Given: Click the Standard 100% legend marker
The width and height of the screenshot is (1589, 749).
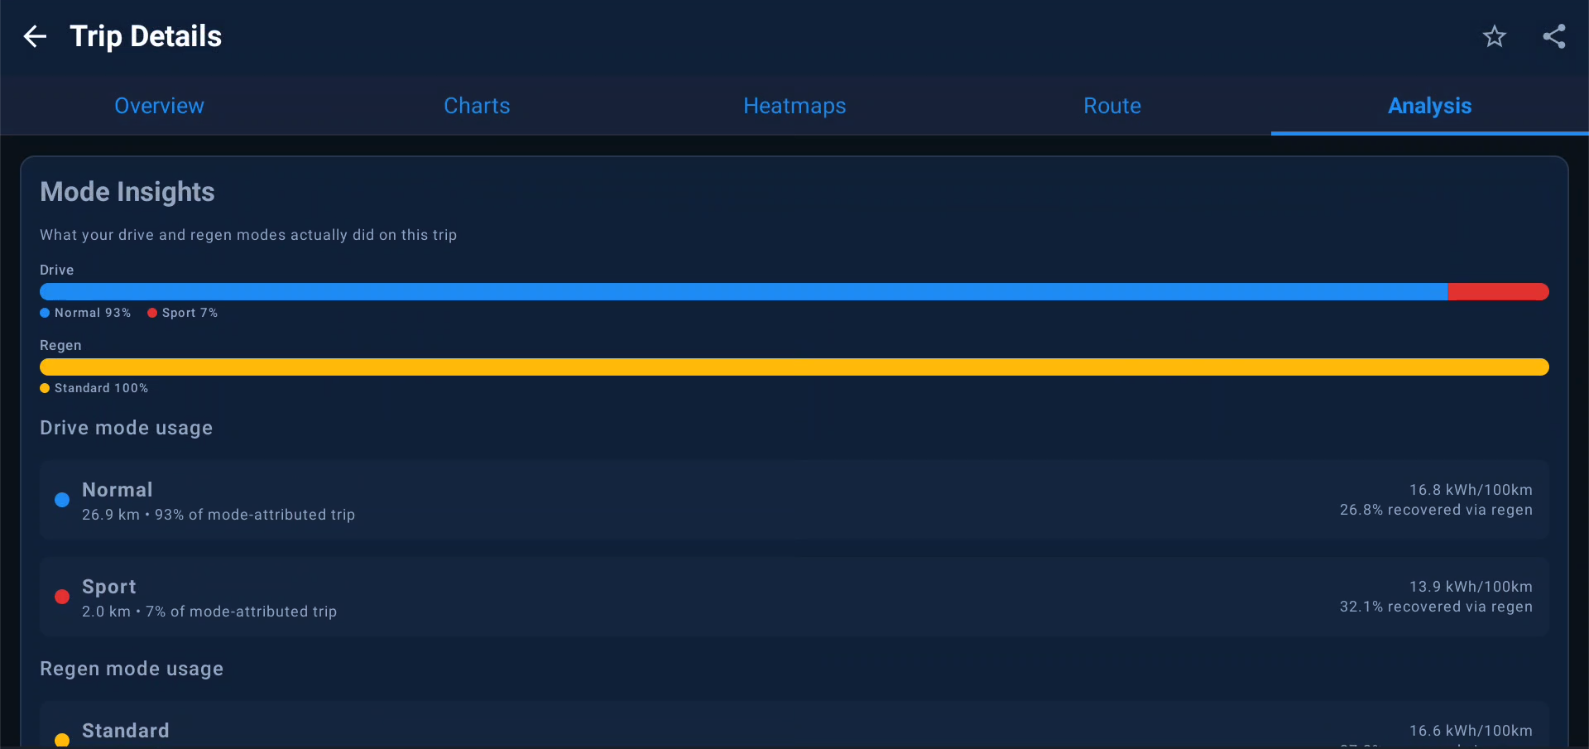Looking at the screenshot, I should click(x=45, y=388).
